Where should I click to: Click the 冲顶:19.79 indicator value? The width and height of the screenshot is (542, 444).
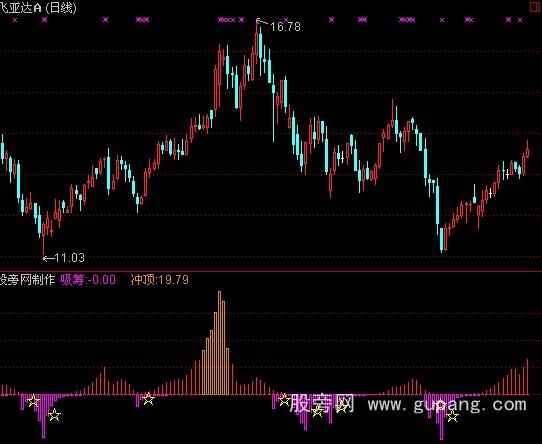(160, 279)
